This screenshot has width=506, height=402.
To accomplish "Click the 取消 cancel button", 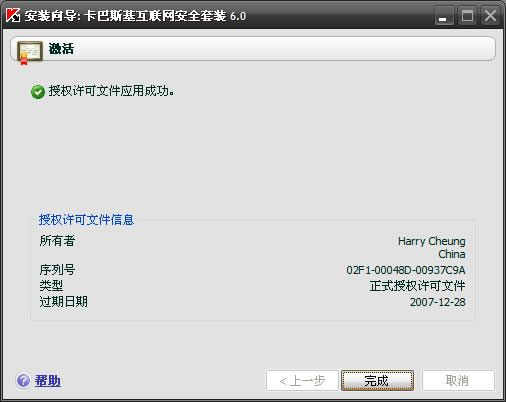I will (458, 380).
